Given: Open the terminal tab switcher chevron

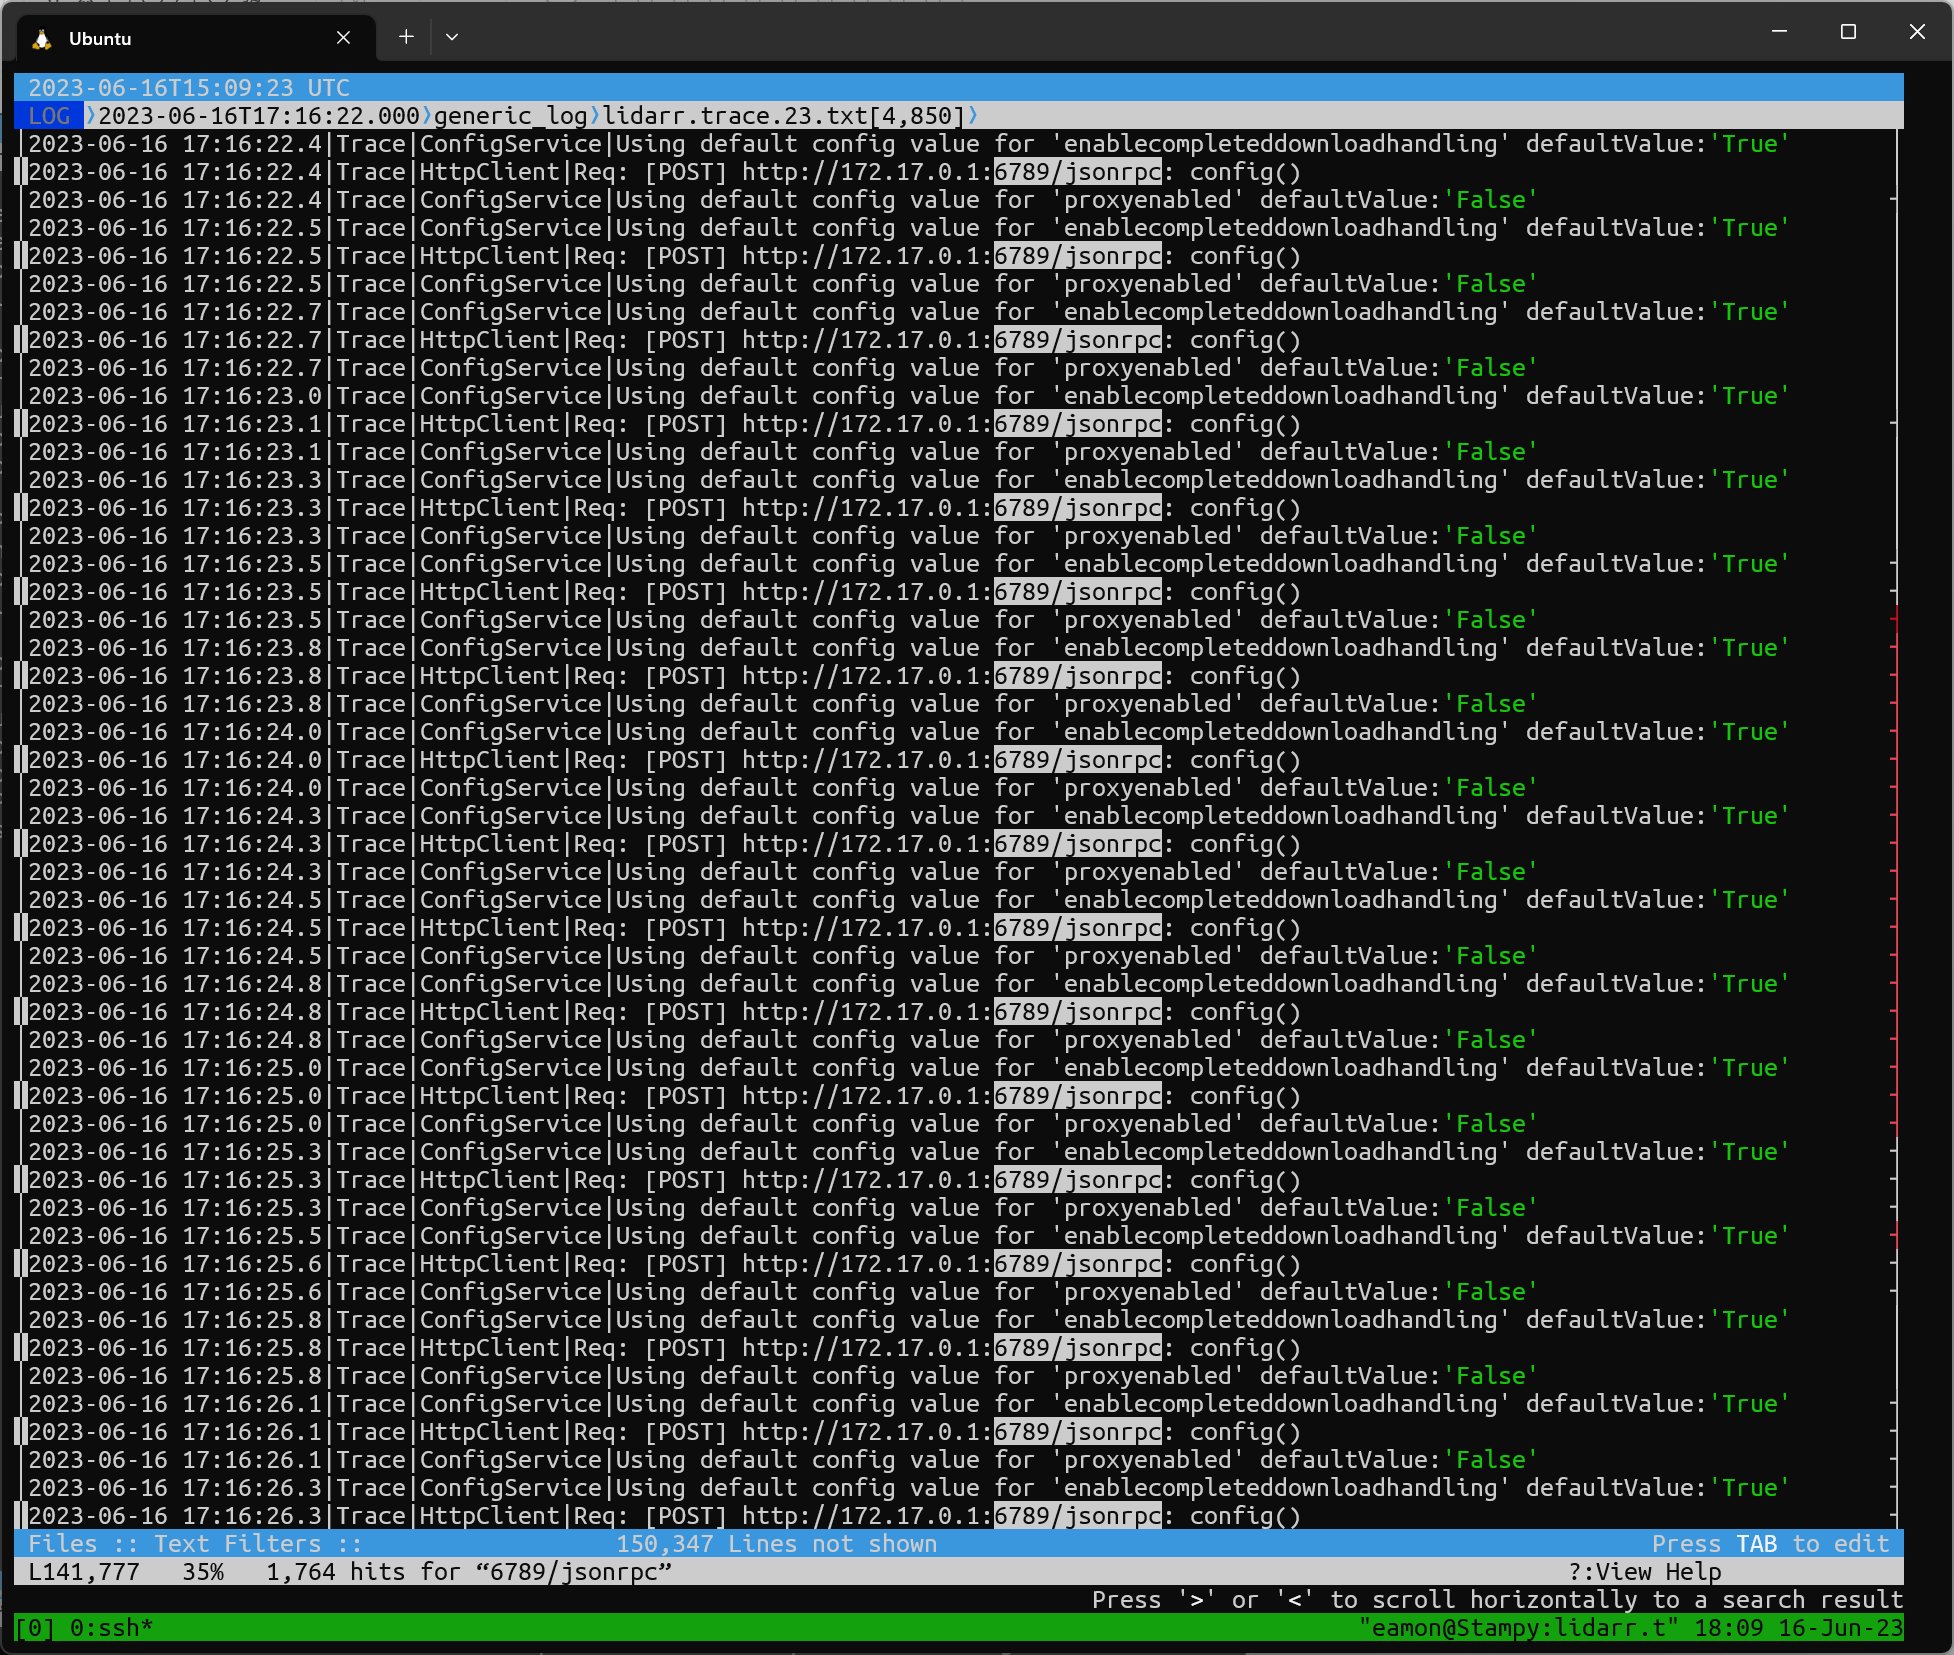Looking at the screenshot, I should click(x=452, y=36).
